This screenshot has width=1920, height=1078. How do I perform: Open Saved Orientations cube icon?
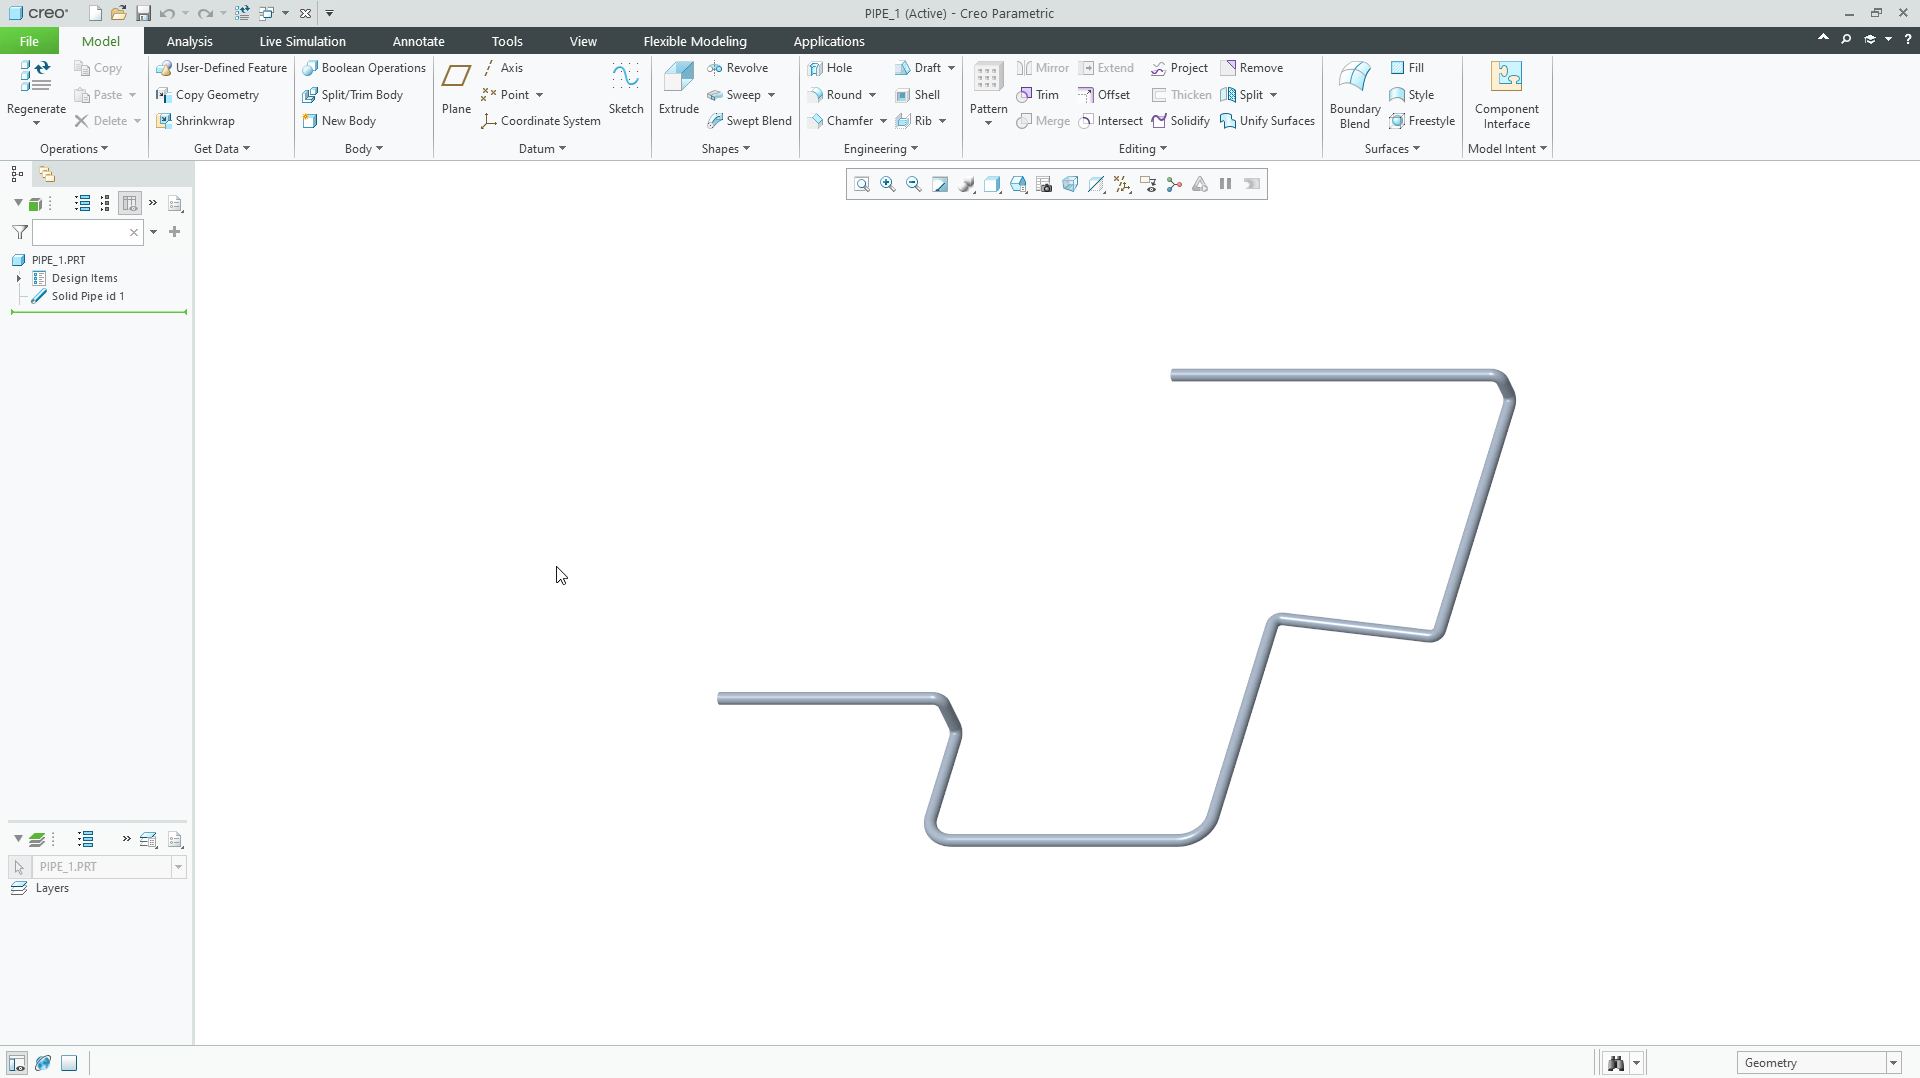(x=1018, y=184)
